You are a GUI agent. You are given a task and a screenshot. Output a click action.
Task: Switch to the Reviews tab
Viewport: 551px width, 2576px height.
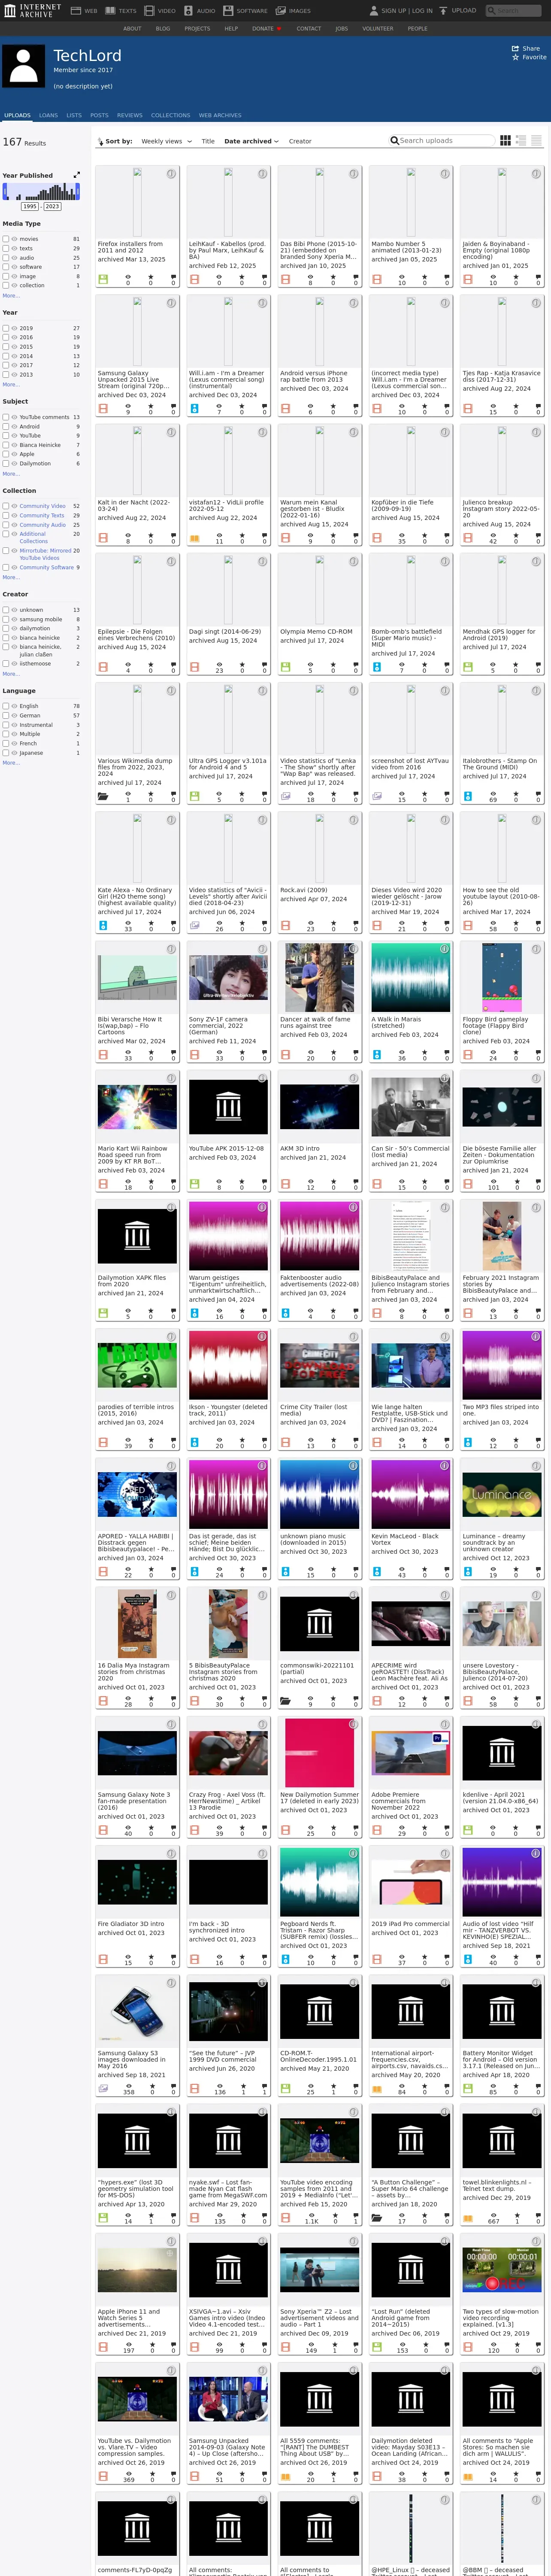tap(129, 115)
